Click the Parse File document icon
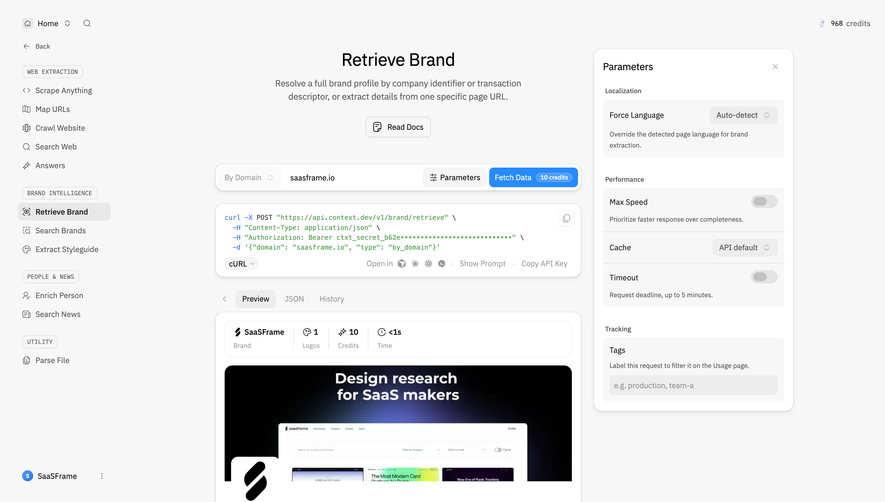Viewport: 885px width, 502px height. (27, 360)
